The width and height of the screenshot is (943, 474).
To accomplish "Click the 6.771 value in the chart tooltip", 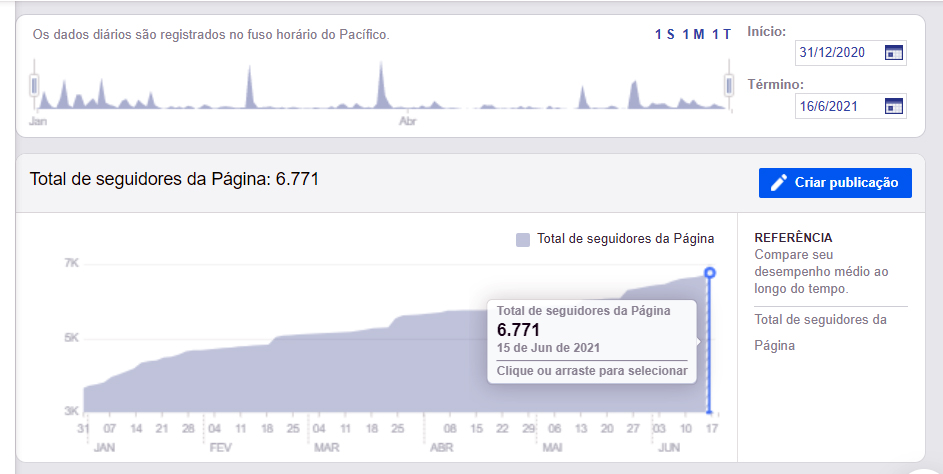I will pyautogui.click(x=518, y=330).
